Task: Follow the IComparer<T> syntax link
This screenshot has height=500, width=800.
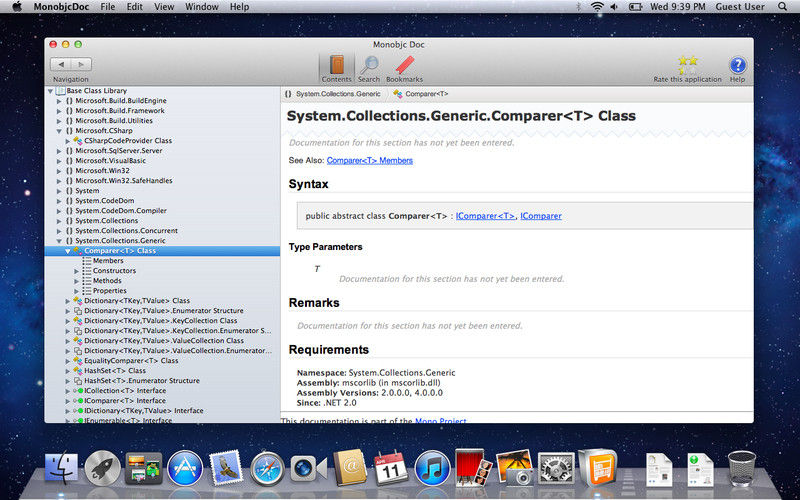Action: click(x=485, y=216)
